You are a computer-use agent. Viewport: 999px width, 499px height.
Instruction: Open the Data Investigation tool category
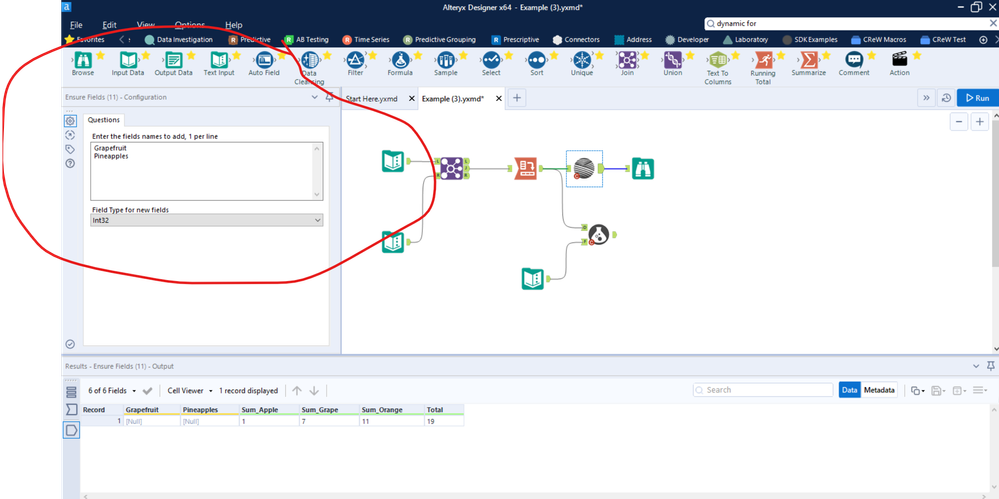point(178,40)
